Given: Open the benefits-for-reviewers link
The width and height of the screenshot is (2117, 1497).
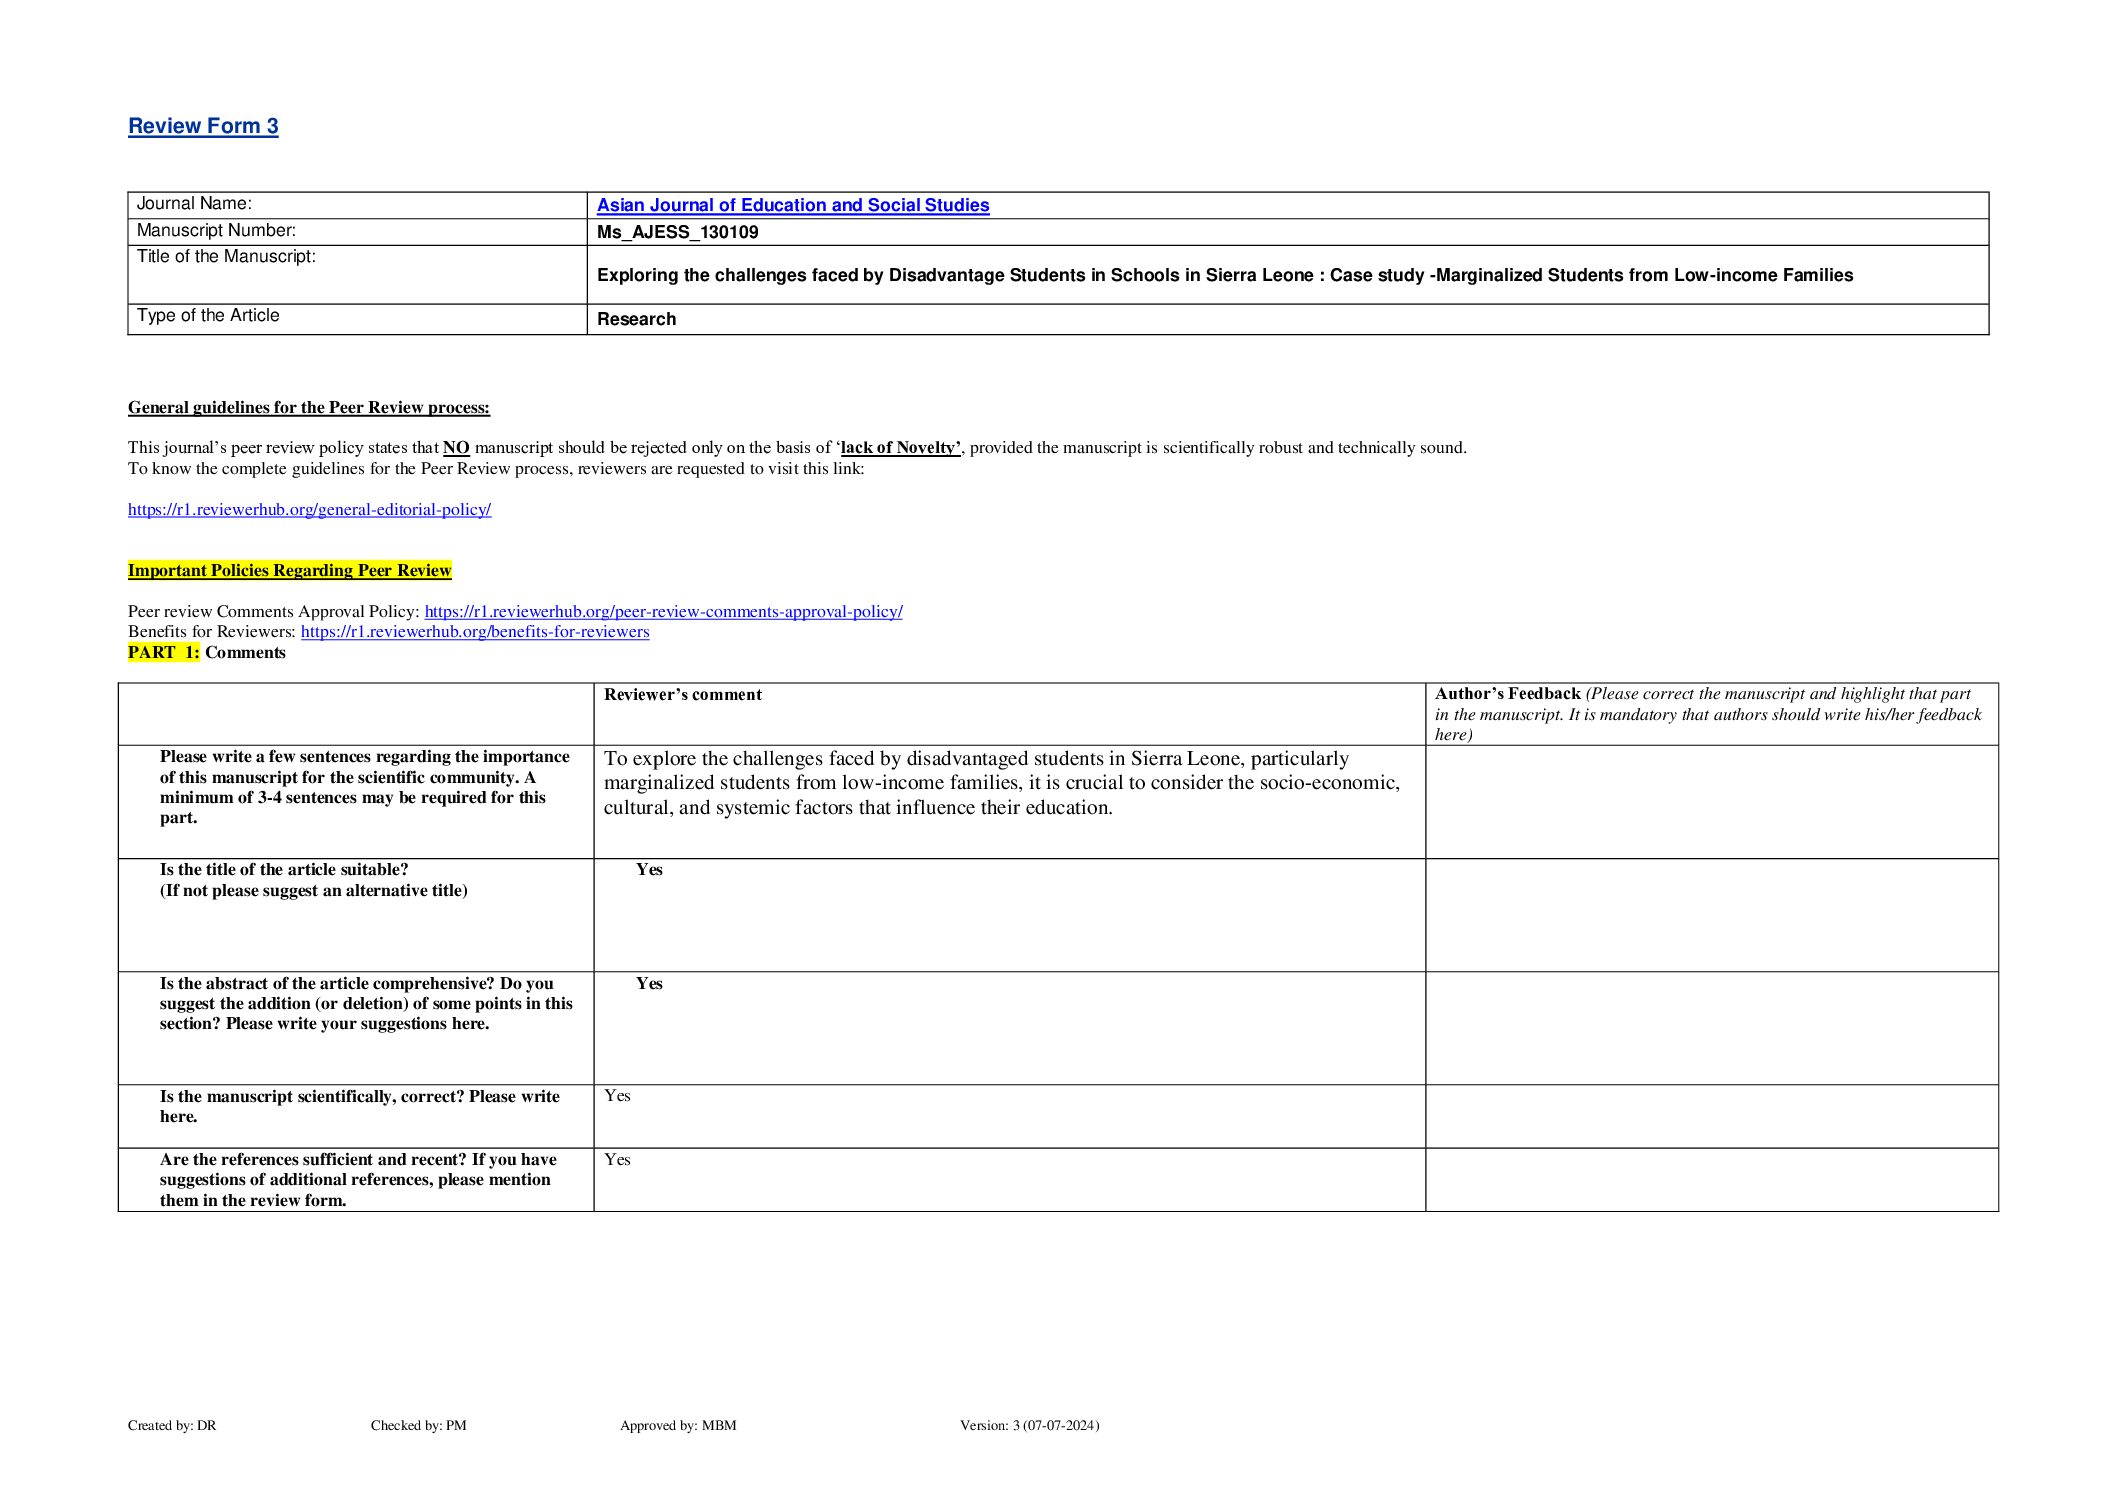Looking at the screenshot, I should (x=475, y=632).
